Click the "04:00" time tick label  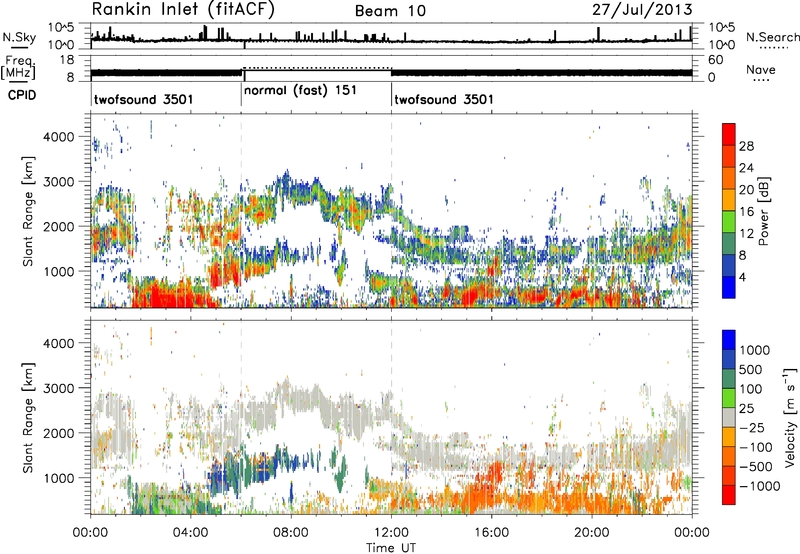click(190, 533)
